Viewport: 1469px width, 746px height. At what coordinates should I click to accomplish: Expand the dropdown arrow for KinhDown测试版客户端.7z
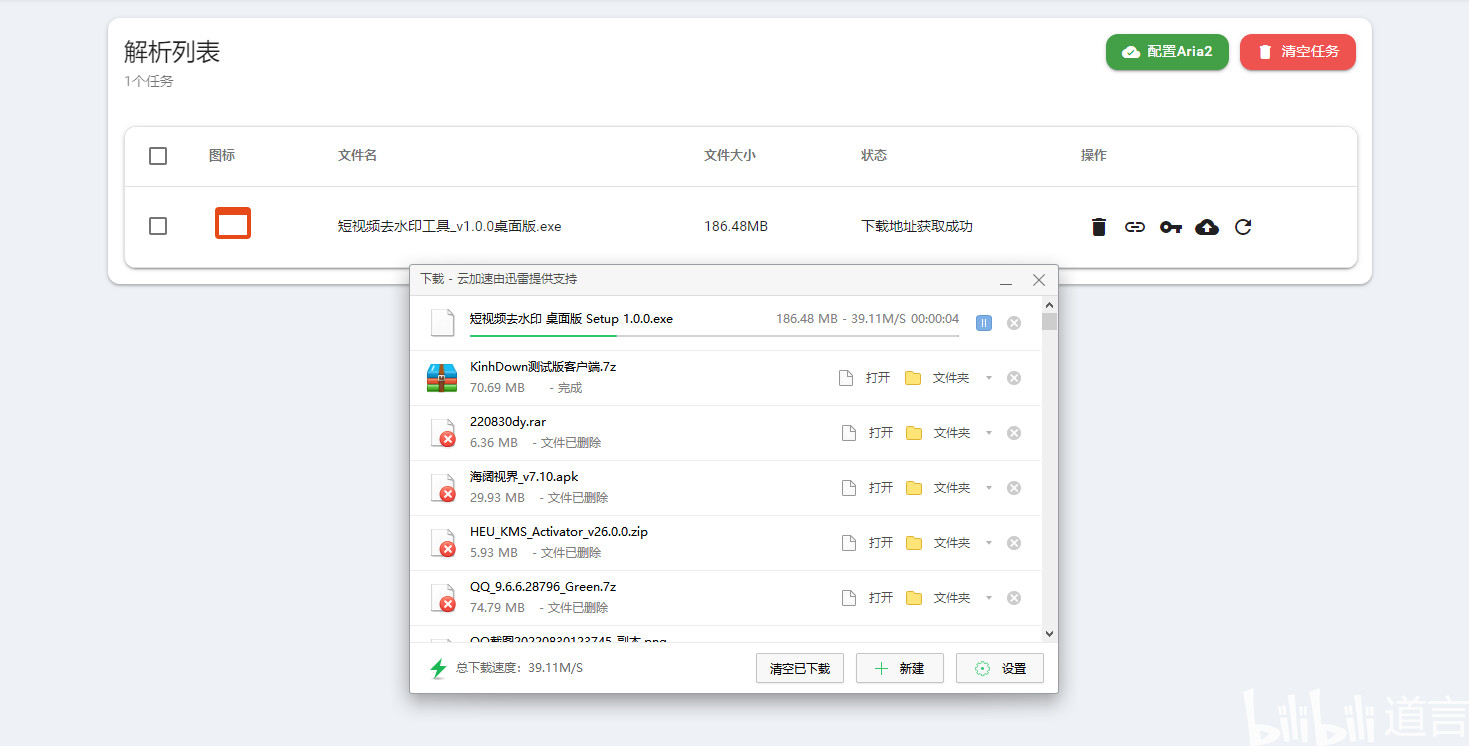tap(989, 378)
